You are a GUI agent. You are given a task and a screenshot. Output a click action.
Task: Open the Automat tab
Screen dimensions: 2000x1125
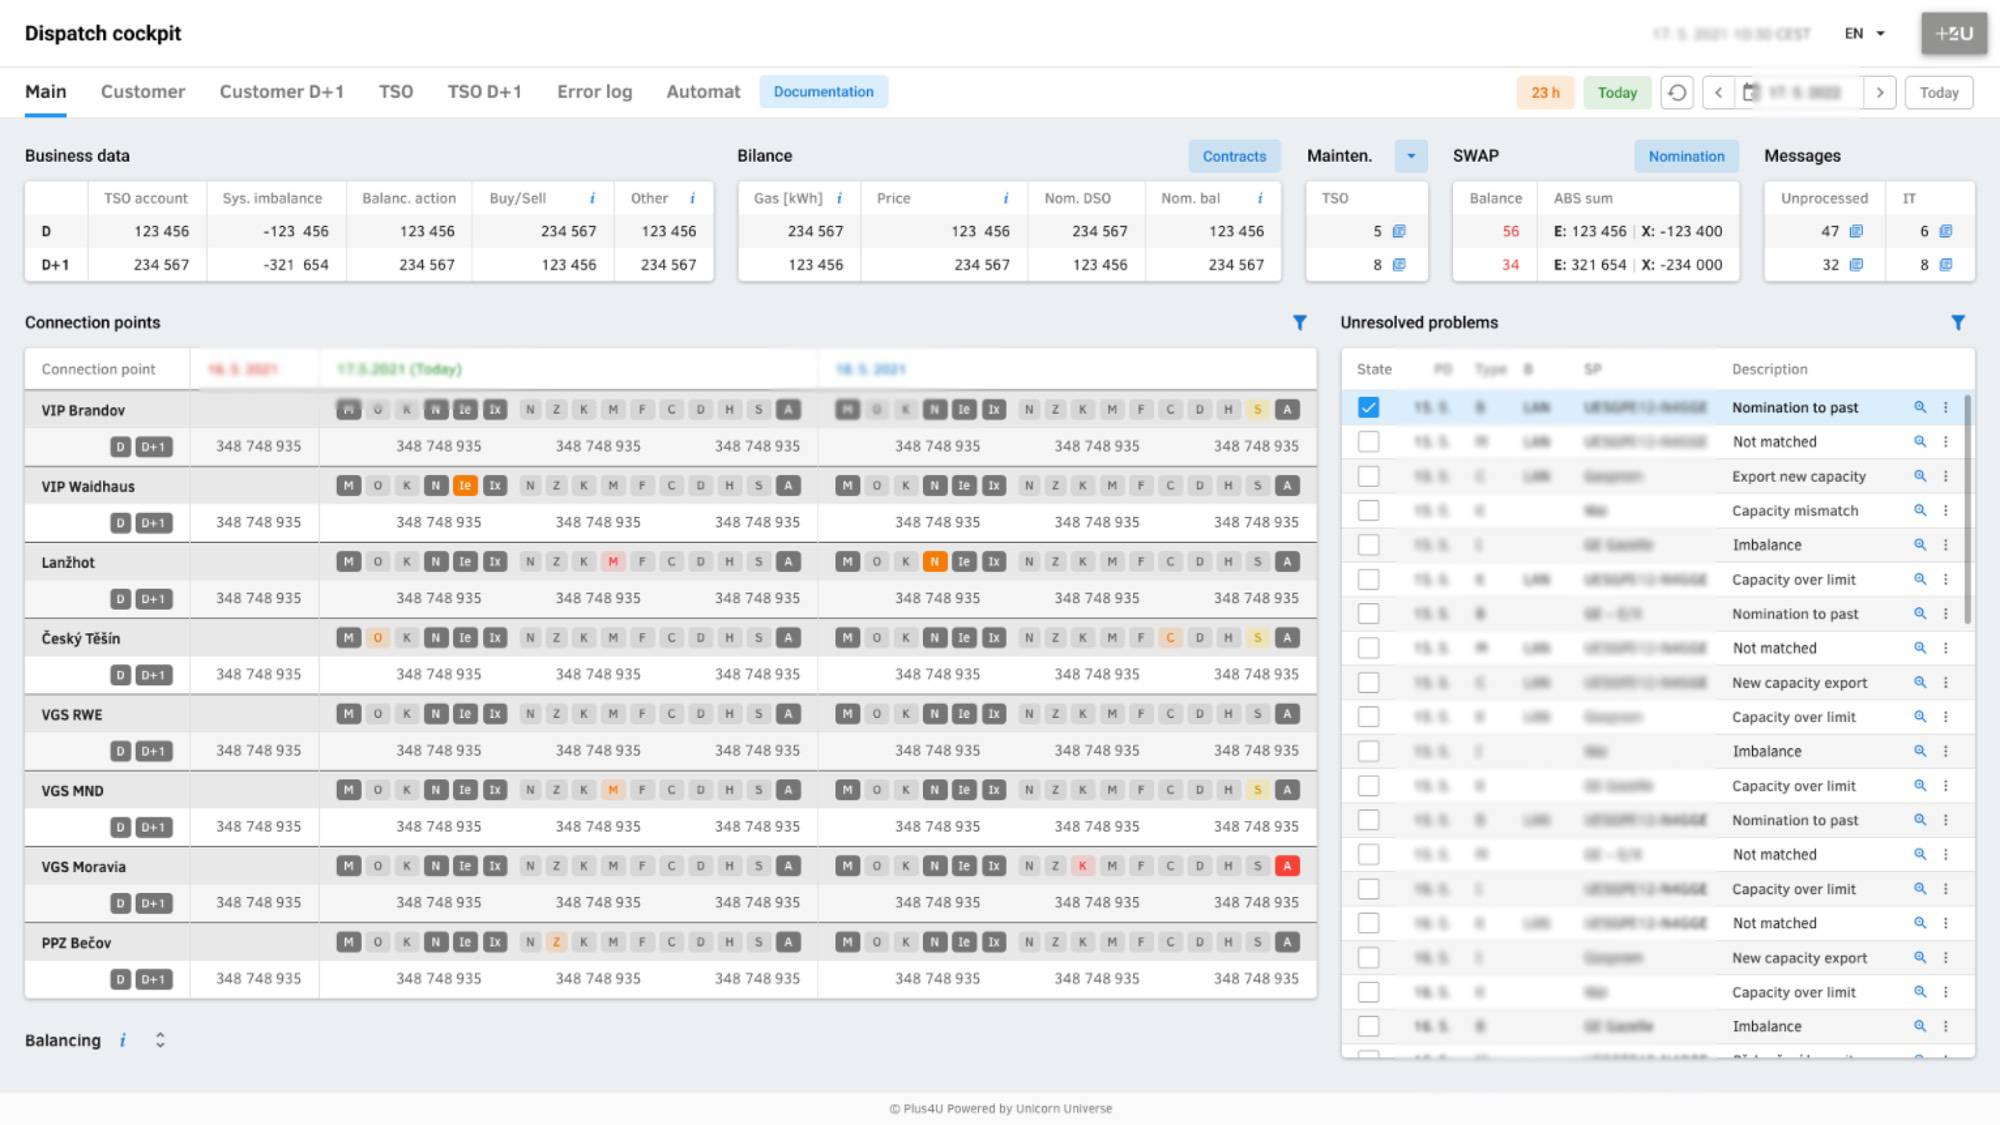(704, 92)
